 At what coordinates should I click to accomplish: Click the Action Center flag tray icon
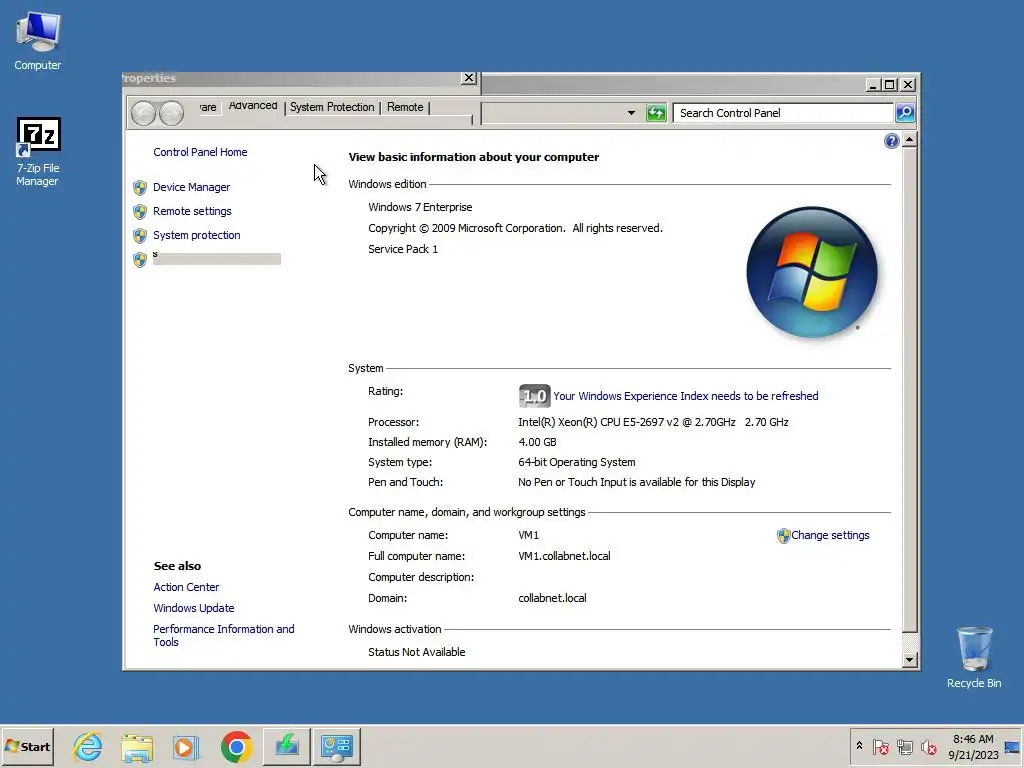[x=880, y=746]
